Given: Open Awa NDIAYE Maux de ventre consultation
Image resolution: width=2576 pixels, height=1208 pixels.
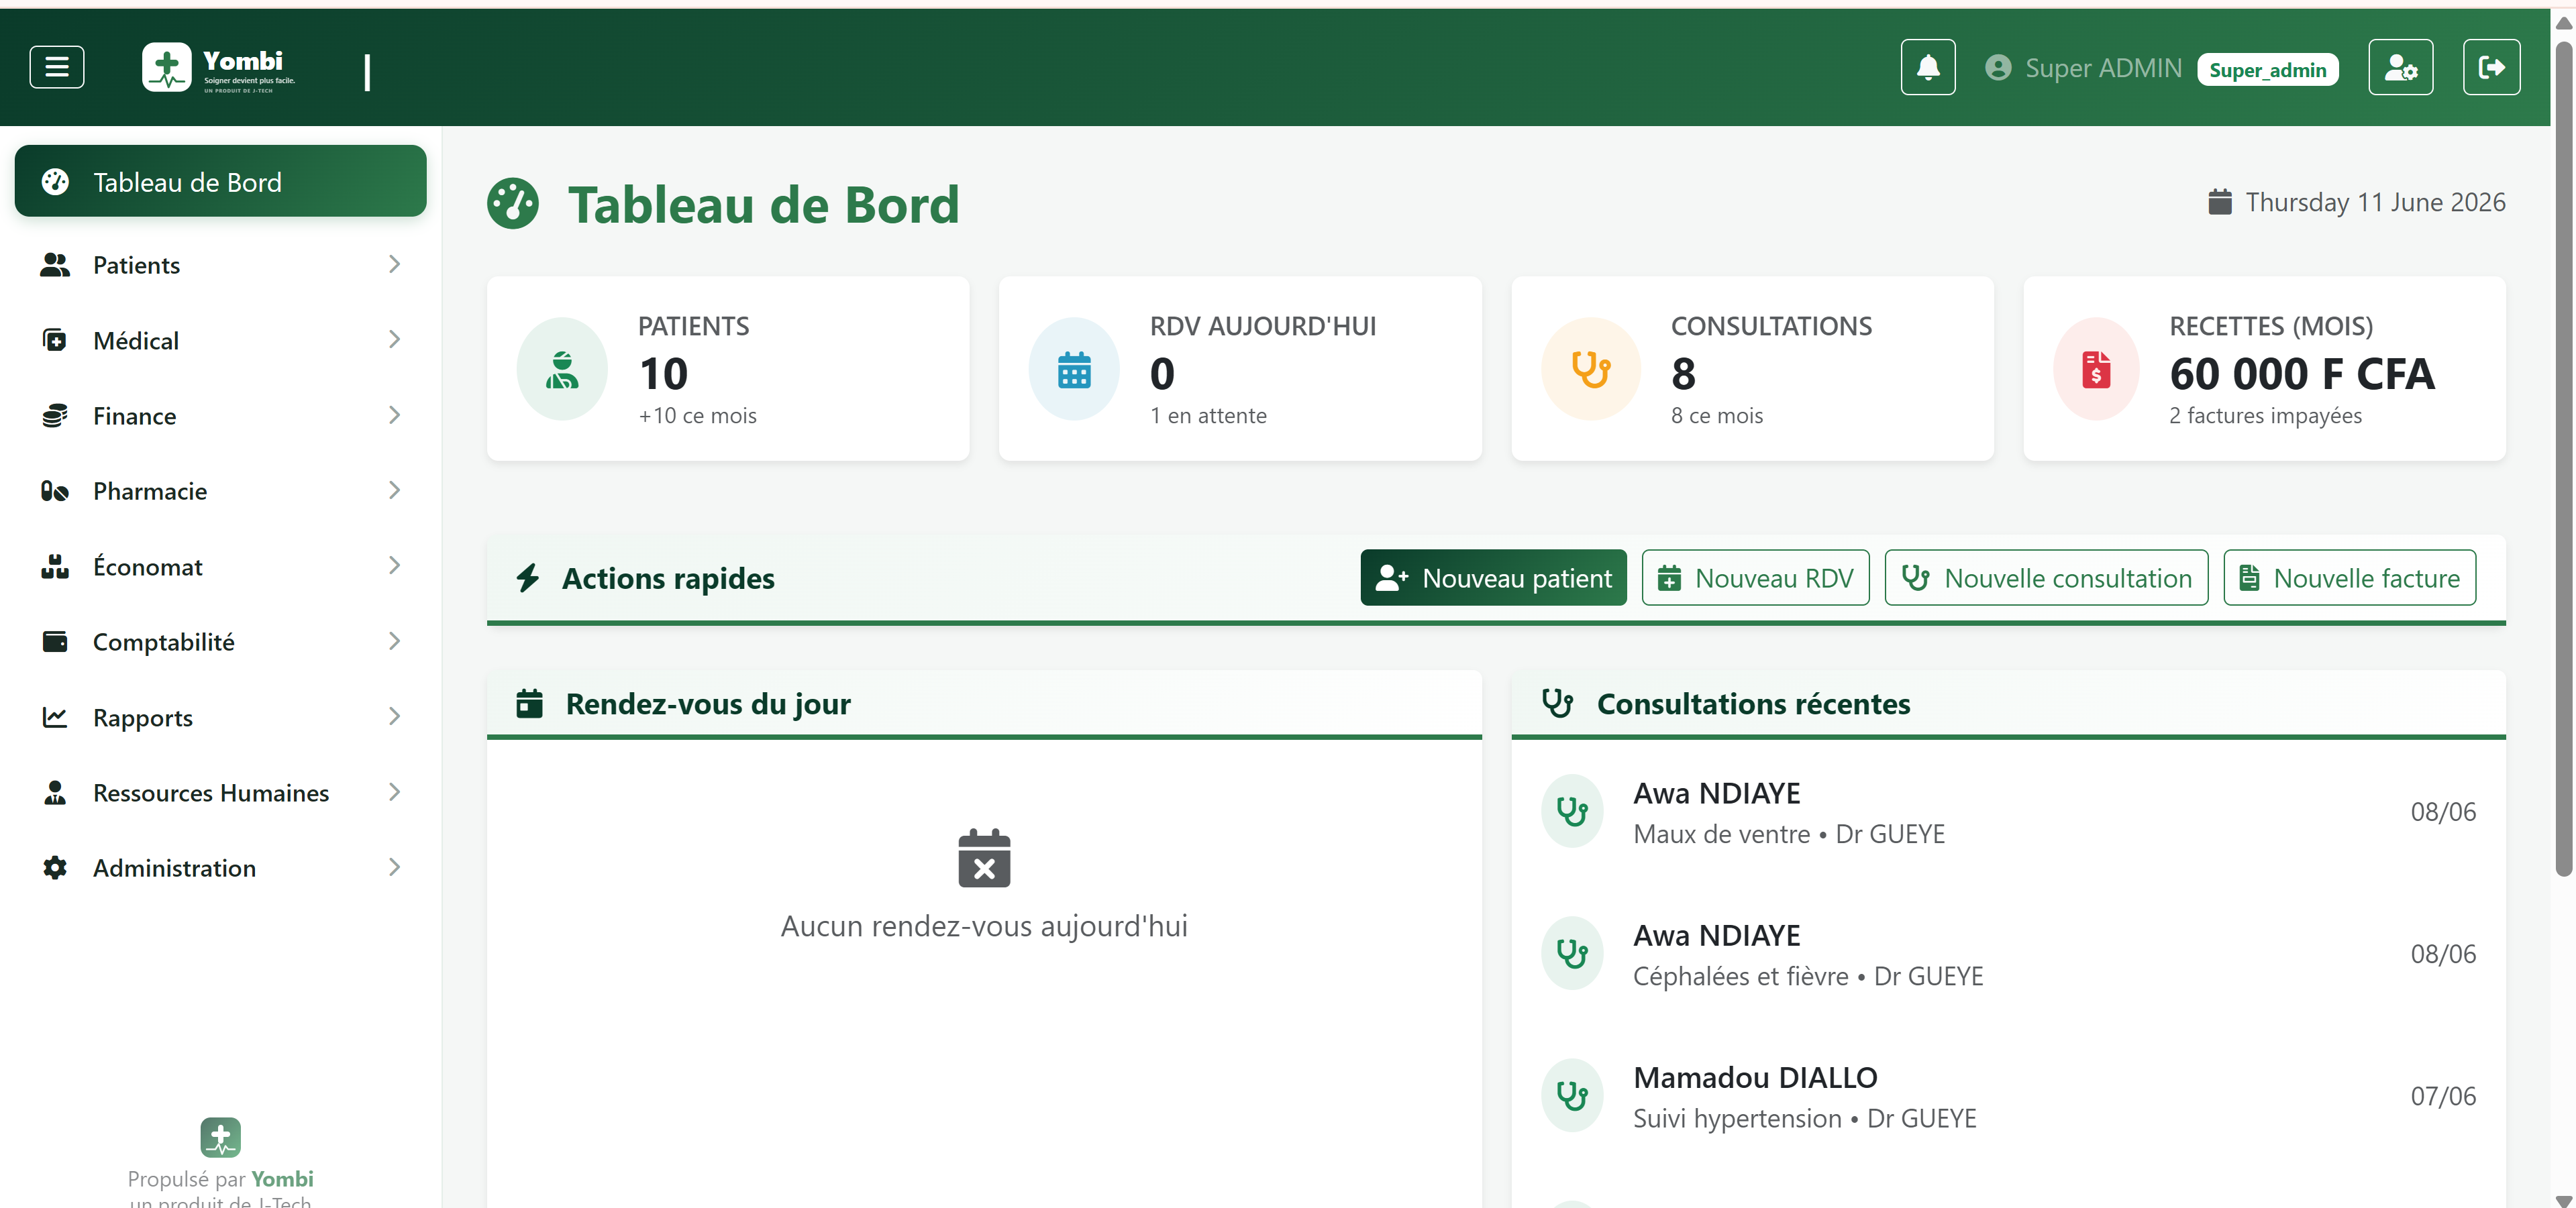Looking at the screenshot, I should (x=2008, y=811).
